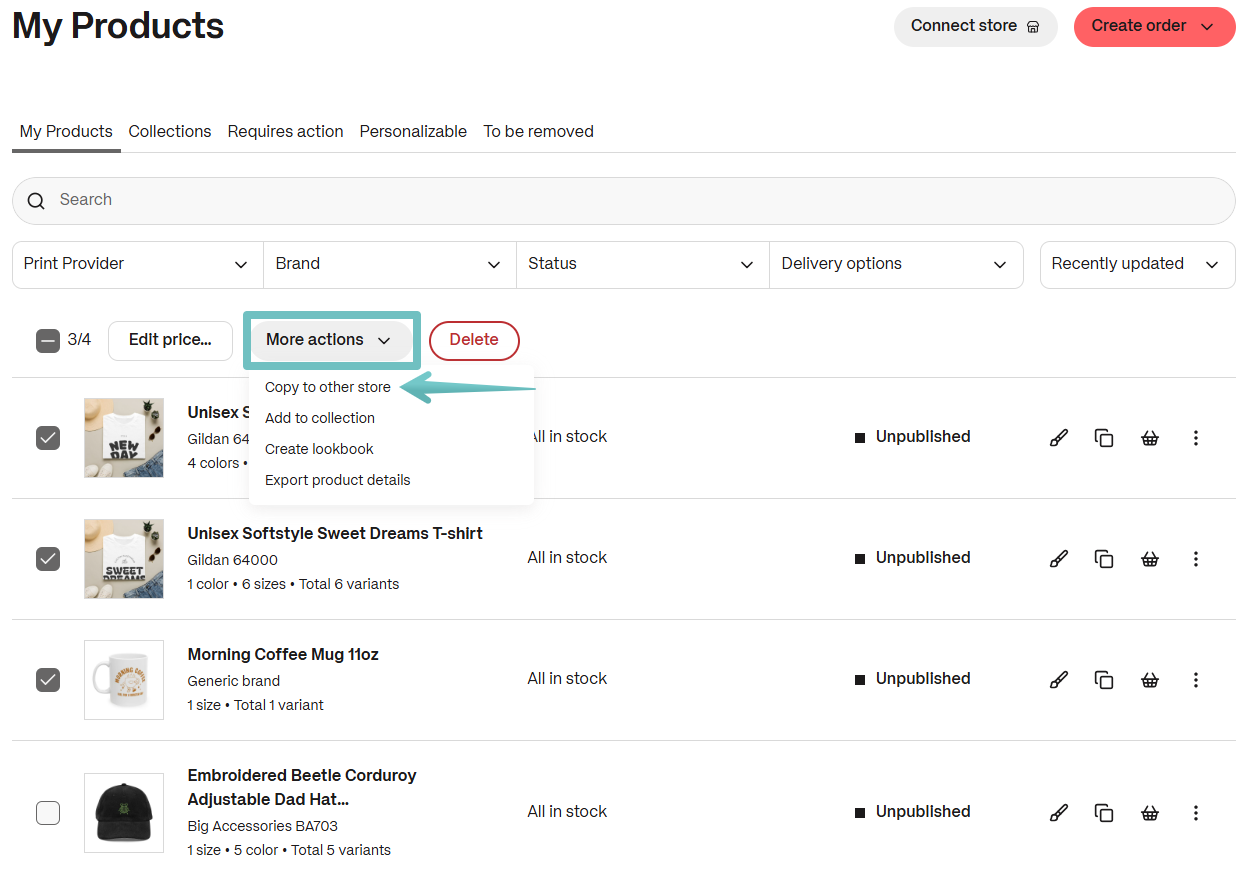The width and height of the screenshot is (1242, 873).
Task: Uncheck the Sweet Dreams T-shirt checkbox
Action: [48, 559]
